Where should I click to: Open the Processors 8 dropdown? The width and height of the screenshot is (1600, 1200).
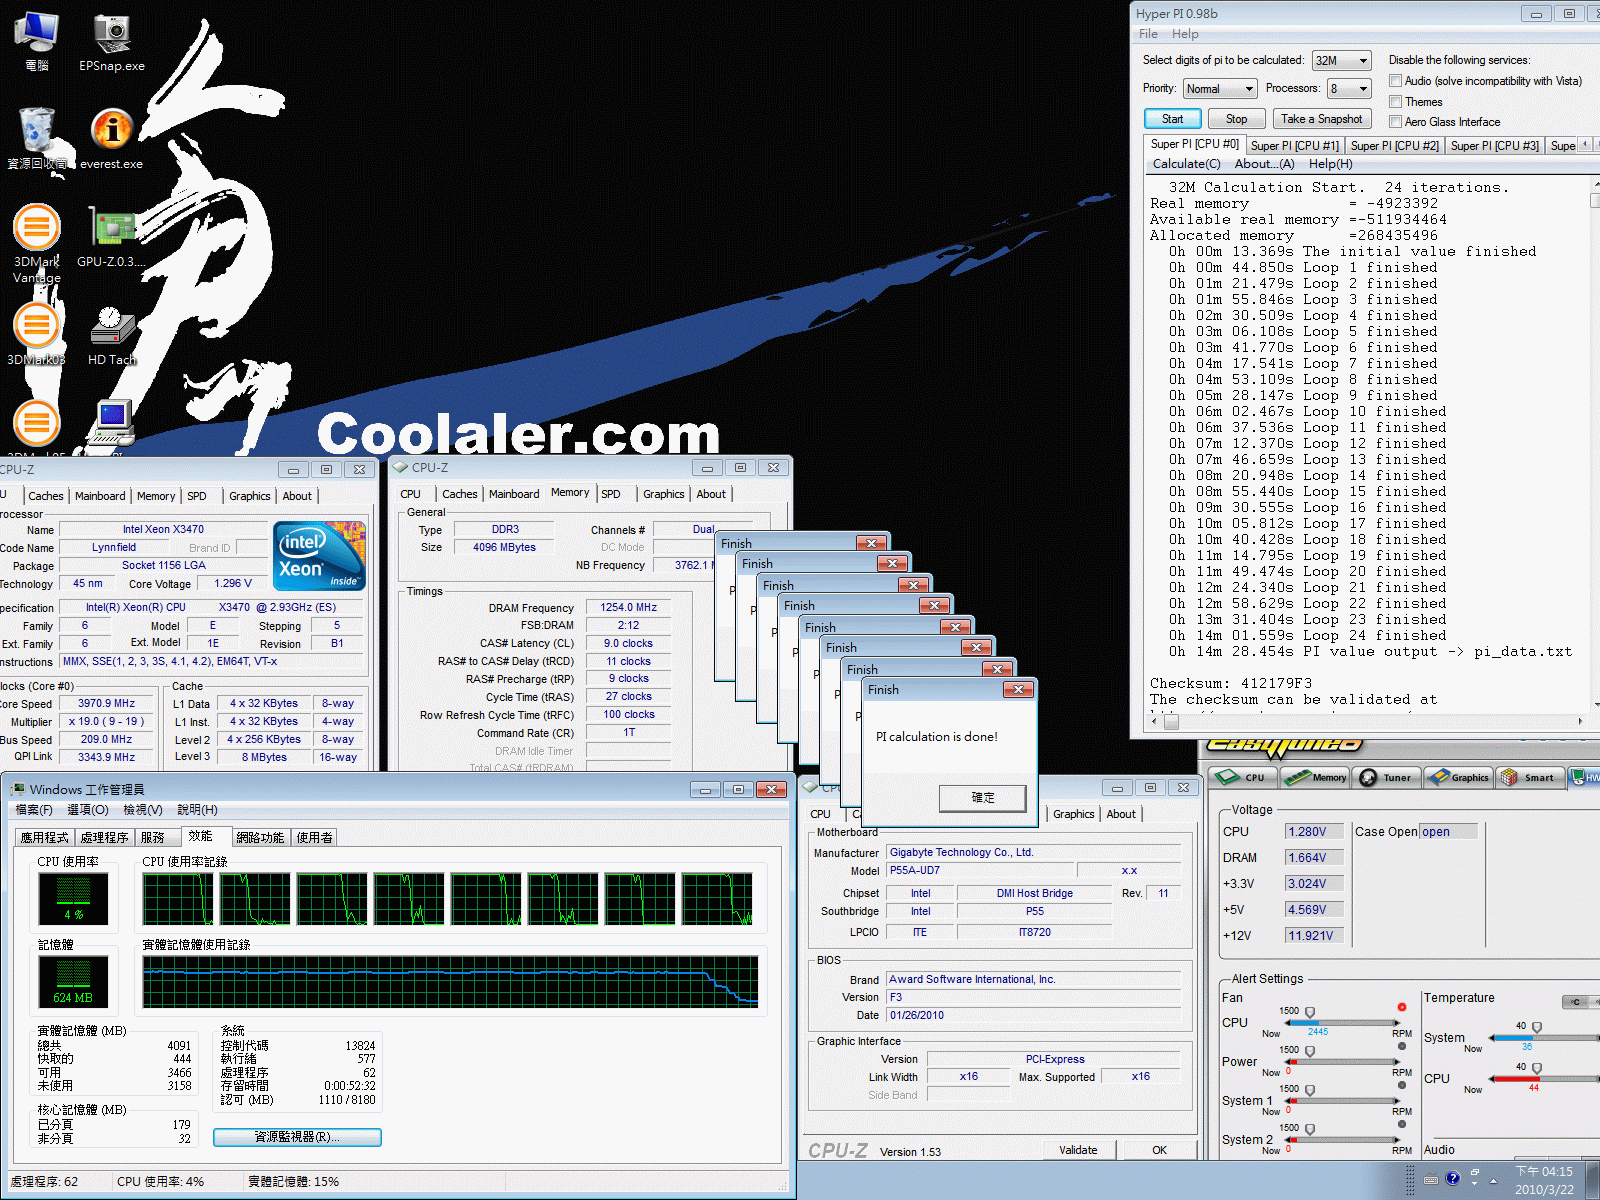coord(1349,89)
